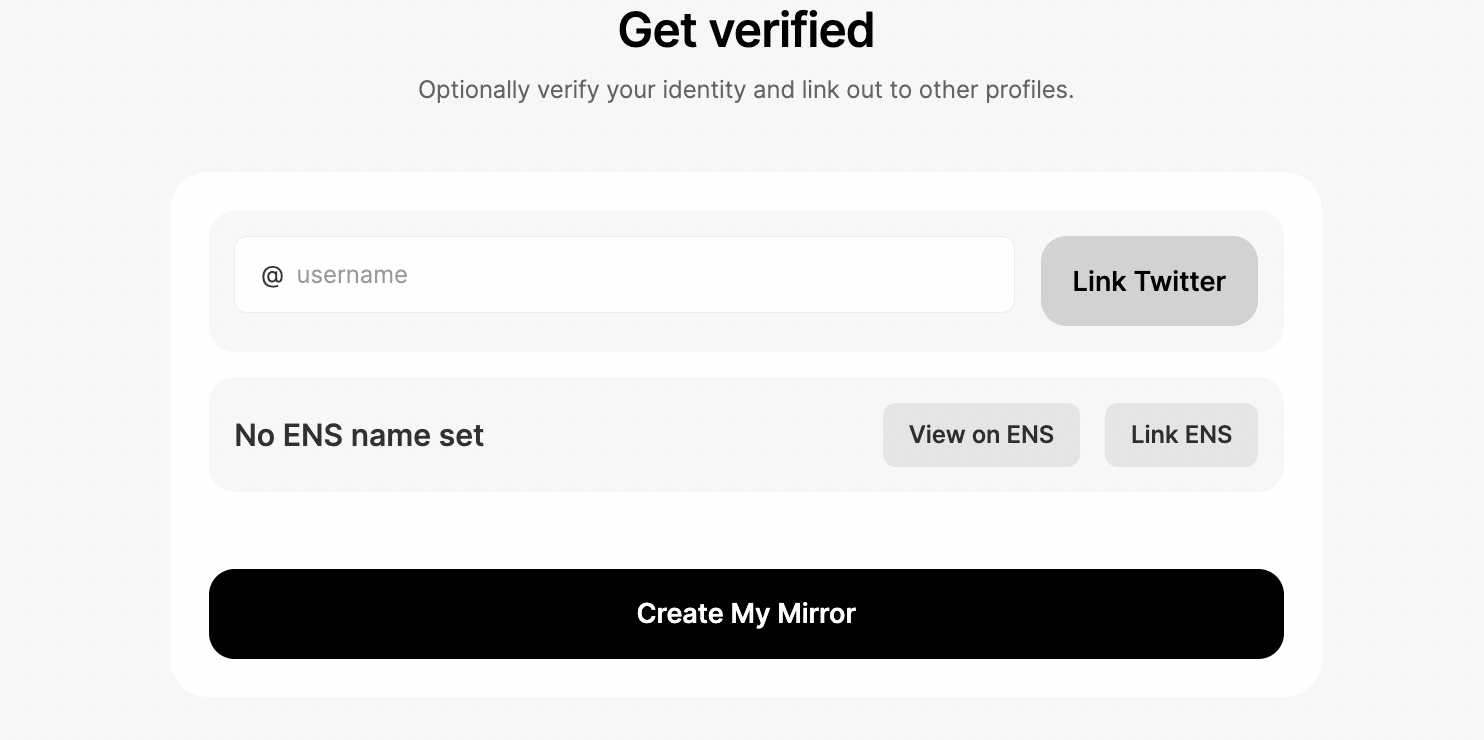Image resolution: width=1484 pixels, height=740 pixels.
Task: Click the word 'View' in the ENS button
Action: point(936,435)
